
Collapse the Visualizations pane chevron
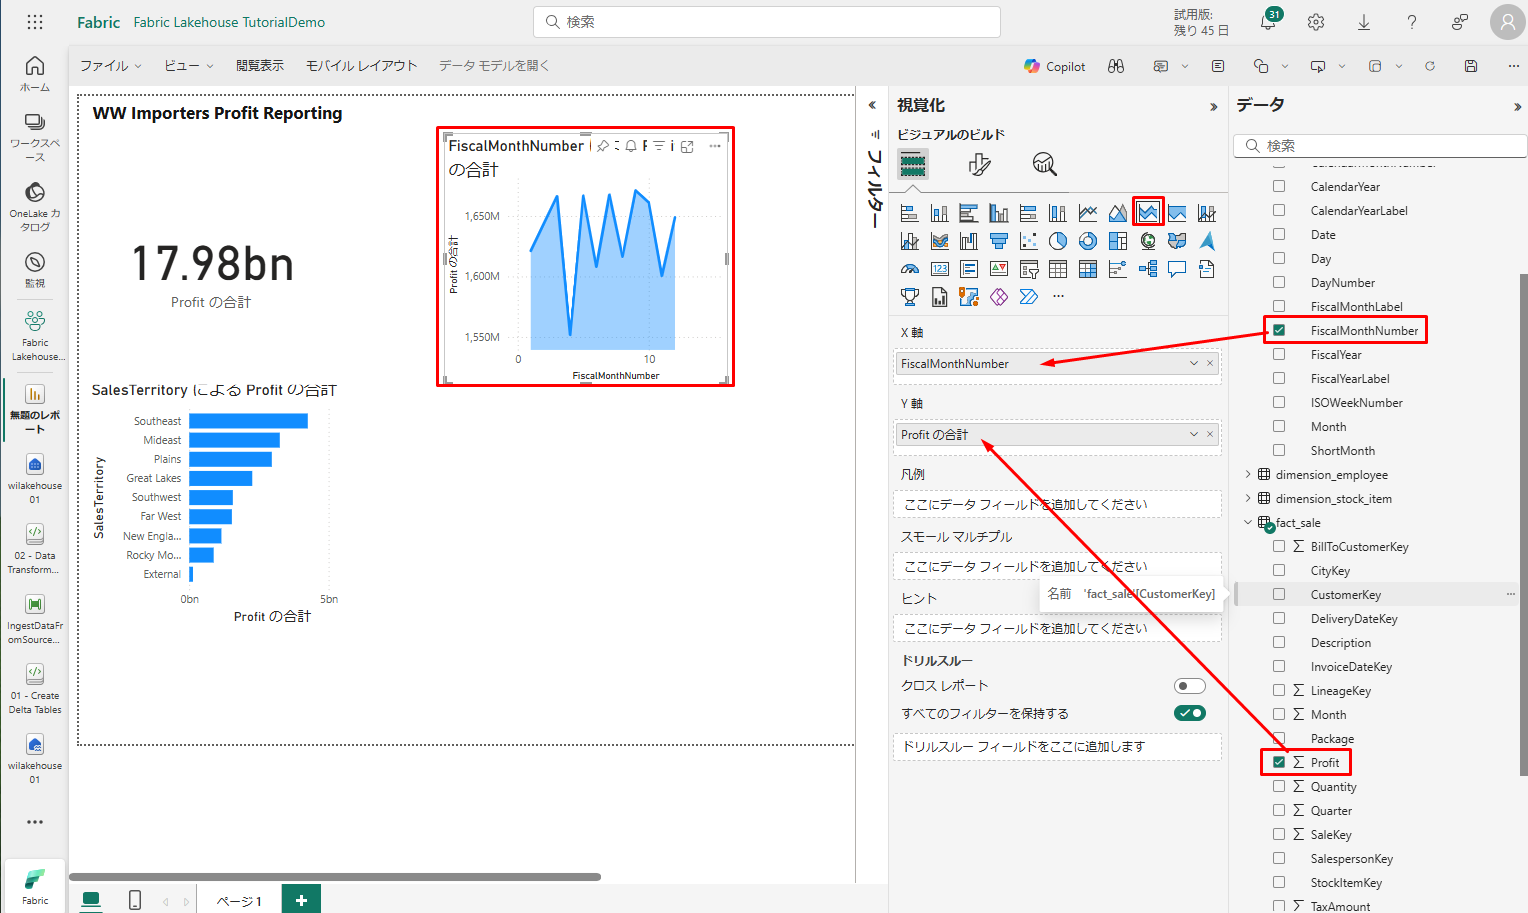click(1214, 107)
